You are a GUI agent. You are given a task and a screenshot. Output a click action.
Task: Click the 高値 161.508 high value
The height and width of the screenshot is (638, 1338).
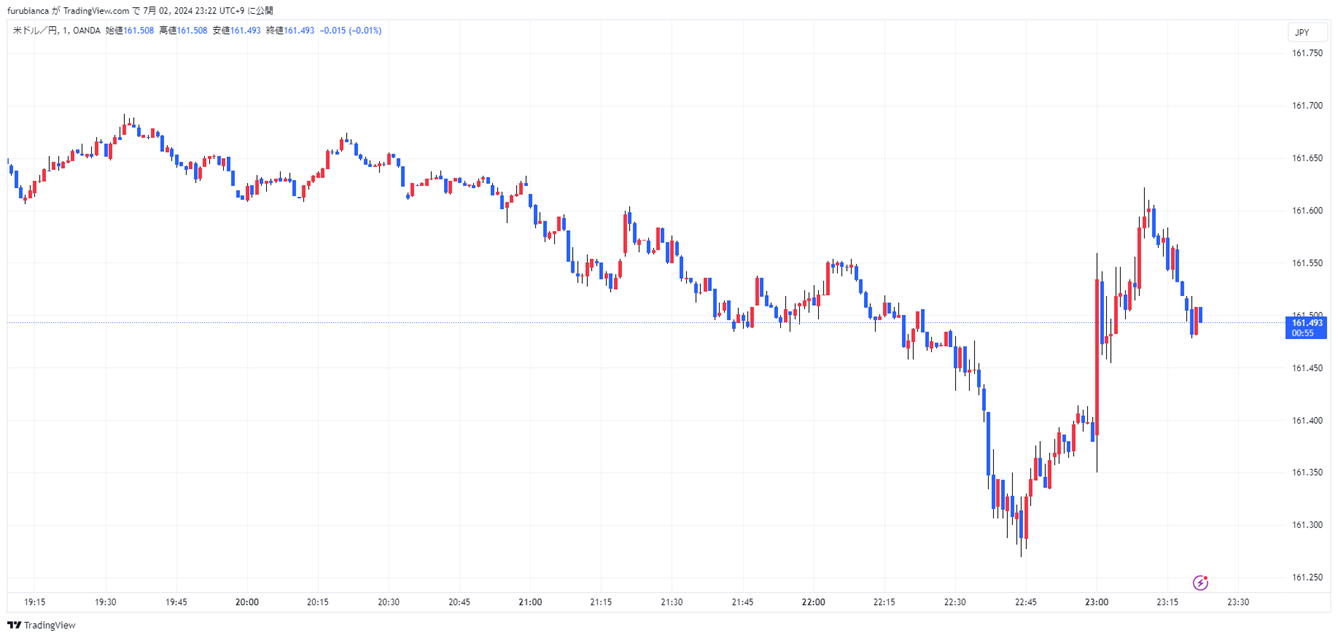point(192,30)
